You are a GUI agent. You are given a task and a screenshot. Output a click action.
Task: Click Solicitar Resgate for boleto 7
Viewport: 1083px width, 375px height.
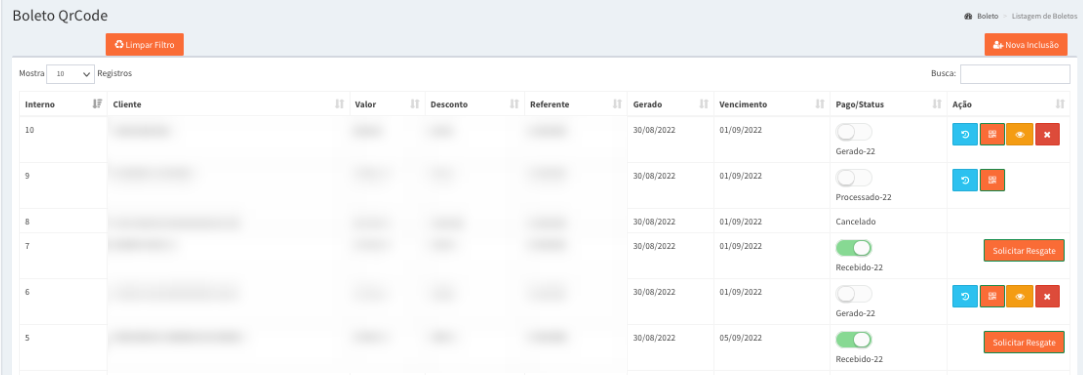click(x=1024, y=251)
